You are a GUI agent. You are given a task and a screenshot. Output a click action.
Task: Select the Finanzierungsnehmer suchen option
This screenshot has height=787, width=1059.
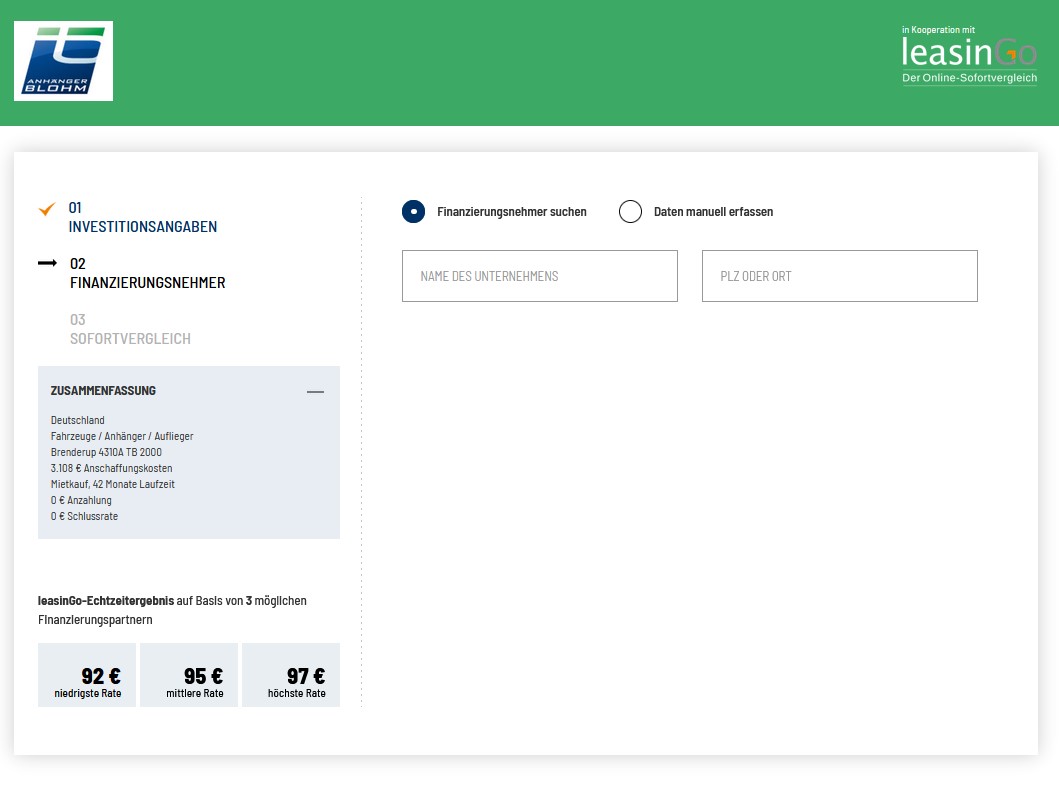(511, 211)
